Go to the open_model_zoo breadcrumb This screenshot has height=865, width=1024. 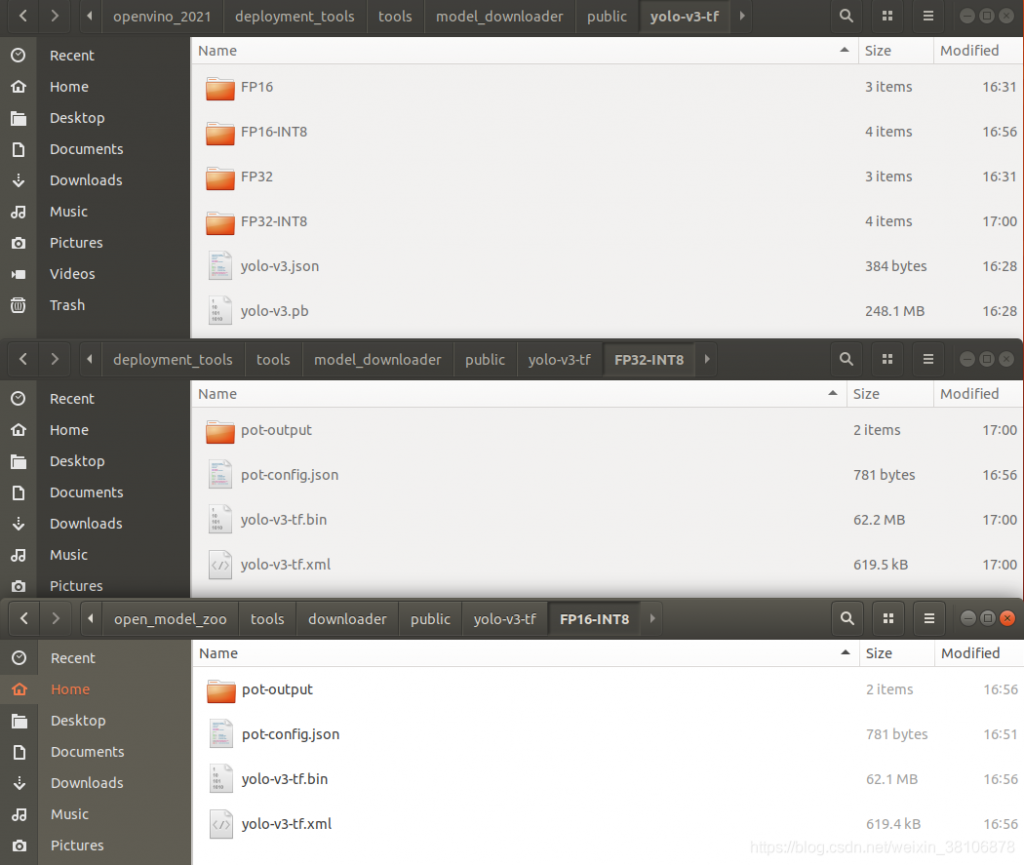point(170,619)
